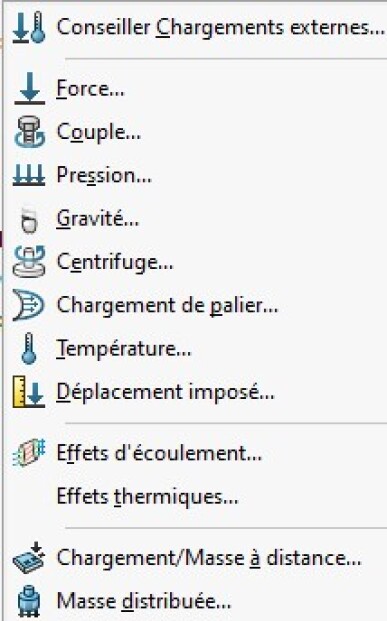Select the Couple torque icon
Screen dimensions: 387x621
[x=30, y=132]
